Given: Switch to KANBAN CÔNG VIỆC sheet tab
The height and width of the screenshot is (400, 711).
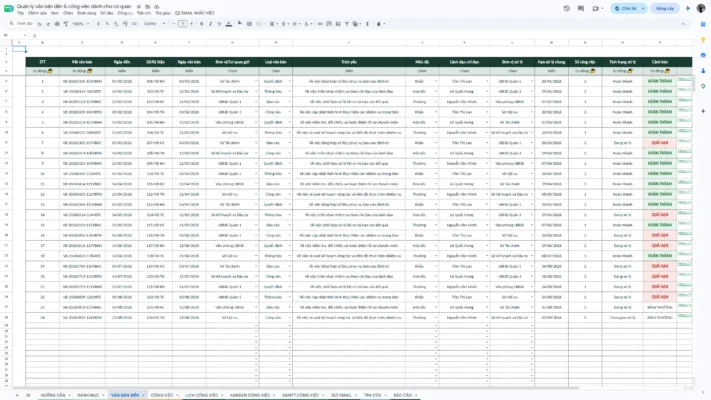Looking at the screenshot, I should tap(250, 395).
